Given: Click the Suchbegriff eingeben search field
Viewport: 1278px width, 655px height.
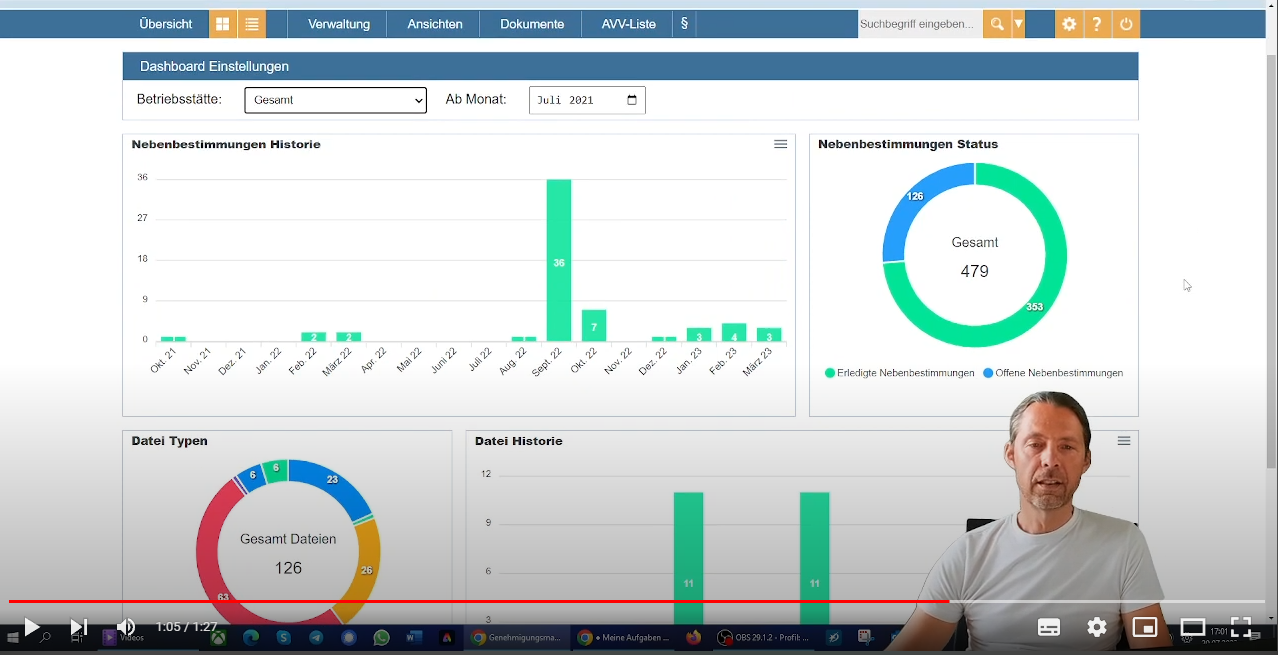Looking at the screenshot, I should [x=918, y=24].
